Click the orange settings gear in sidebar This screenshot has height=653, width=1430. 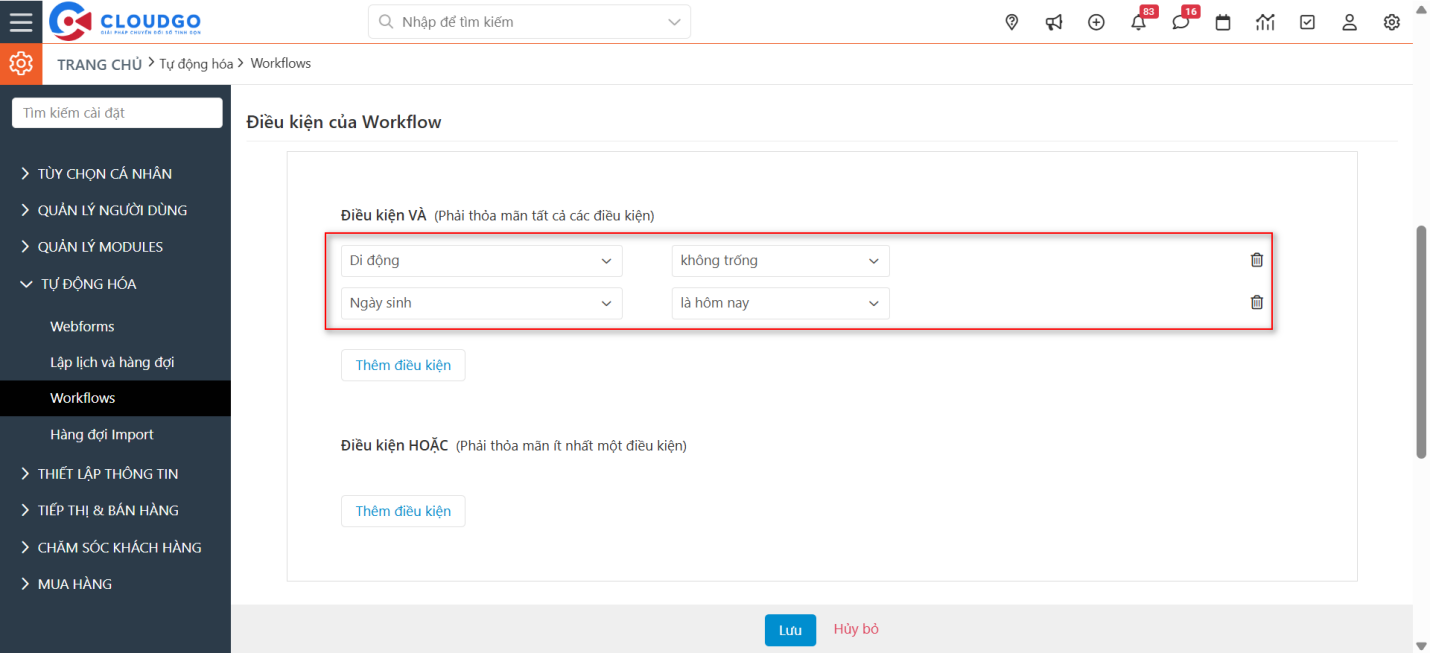[x=20, y=62]
